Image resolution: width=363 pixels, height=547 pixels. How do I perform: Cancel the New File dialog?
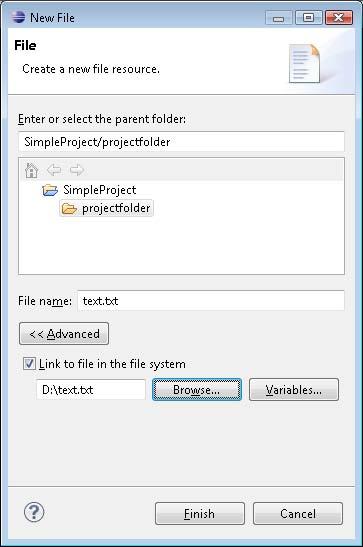tap(298, 514)
